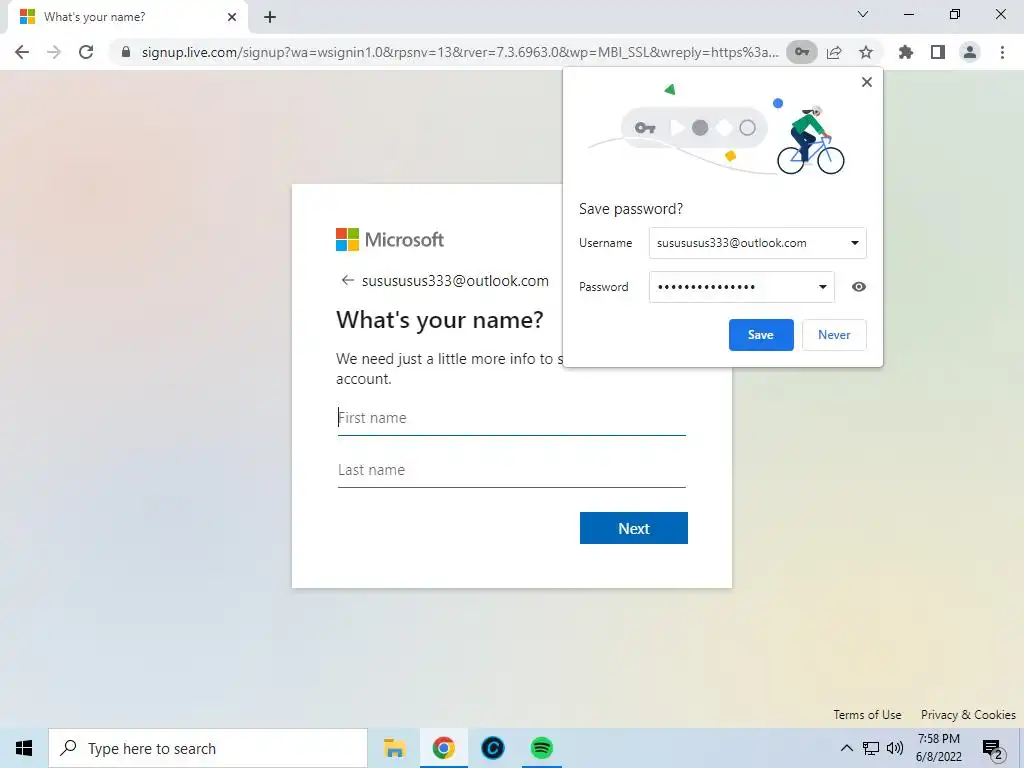The height and width of the screenshot is (768, 1024).
Task: Share this page icon
Action: pyautogui.click(x=834, y=52)
